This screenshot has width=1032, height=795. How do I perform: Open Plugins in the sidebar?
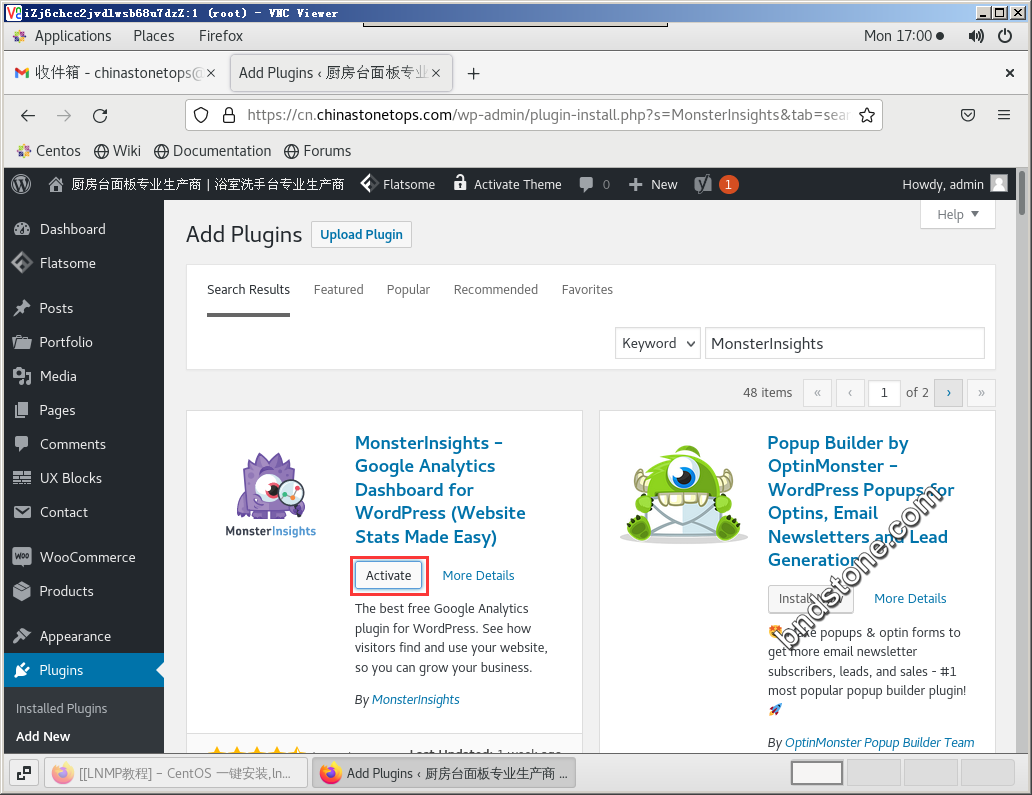(84, 670)
